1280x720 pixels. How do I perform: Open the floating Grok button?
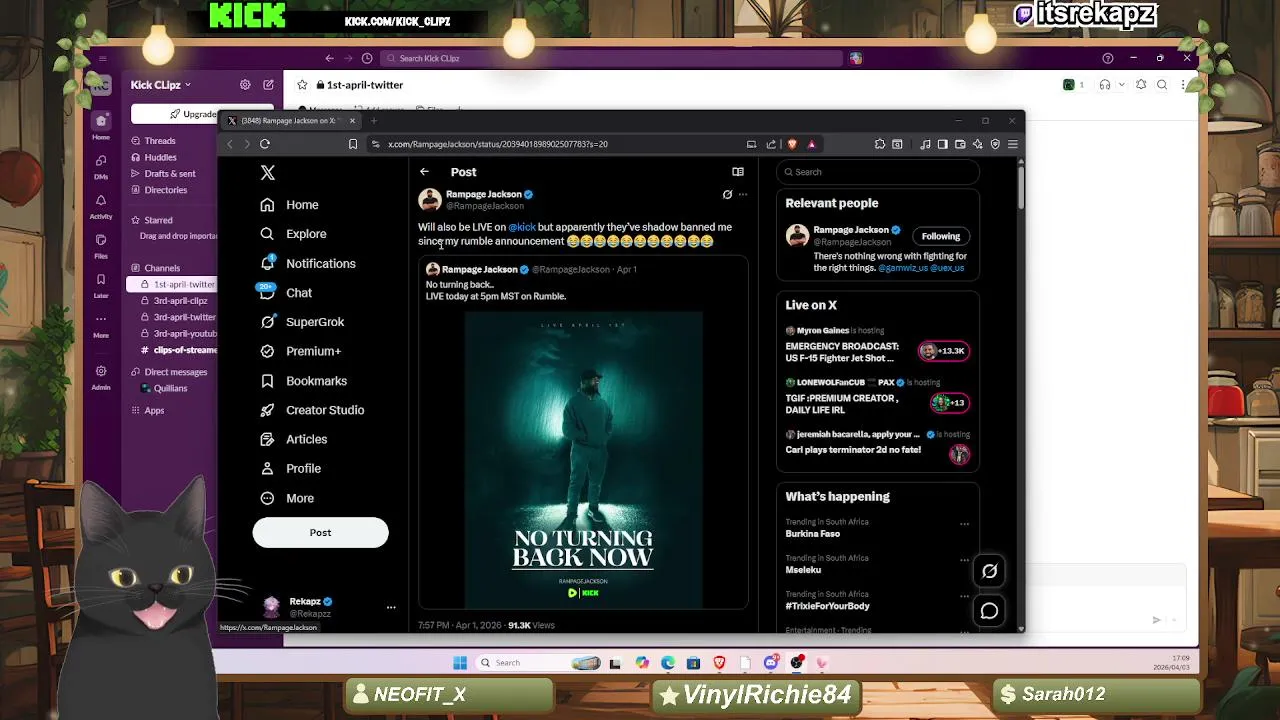coord(989,571)
